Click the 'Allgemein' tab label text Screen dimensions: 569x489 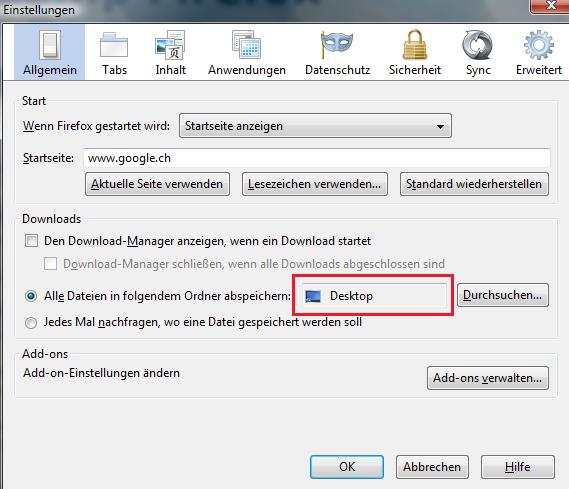tap(50, 70)
